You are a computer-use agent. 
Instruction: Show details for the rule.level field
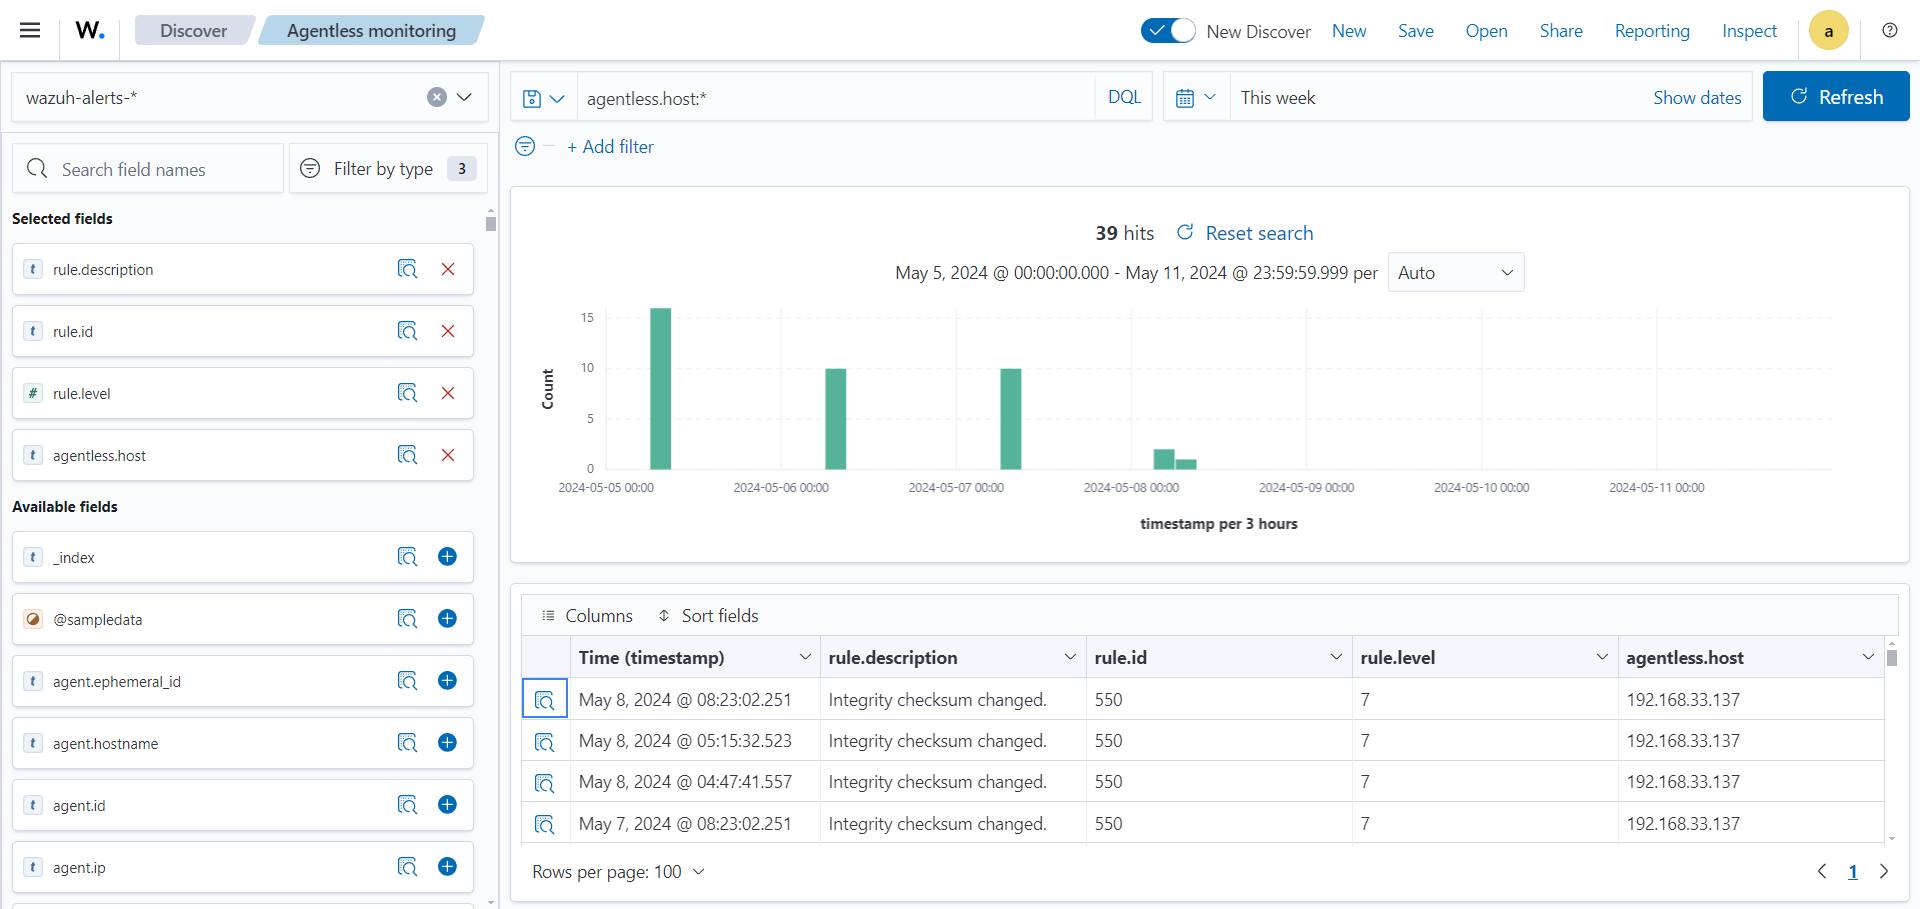[407, 393]
